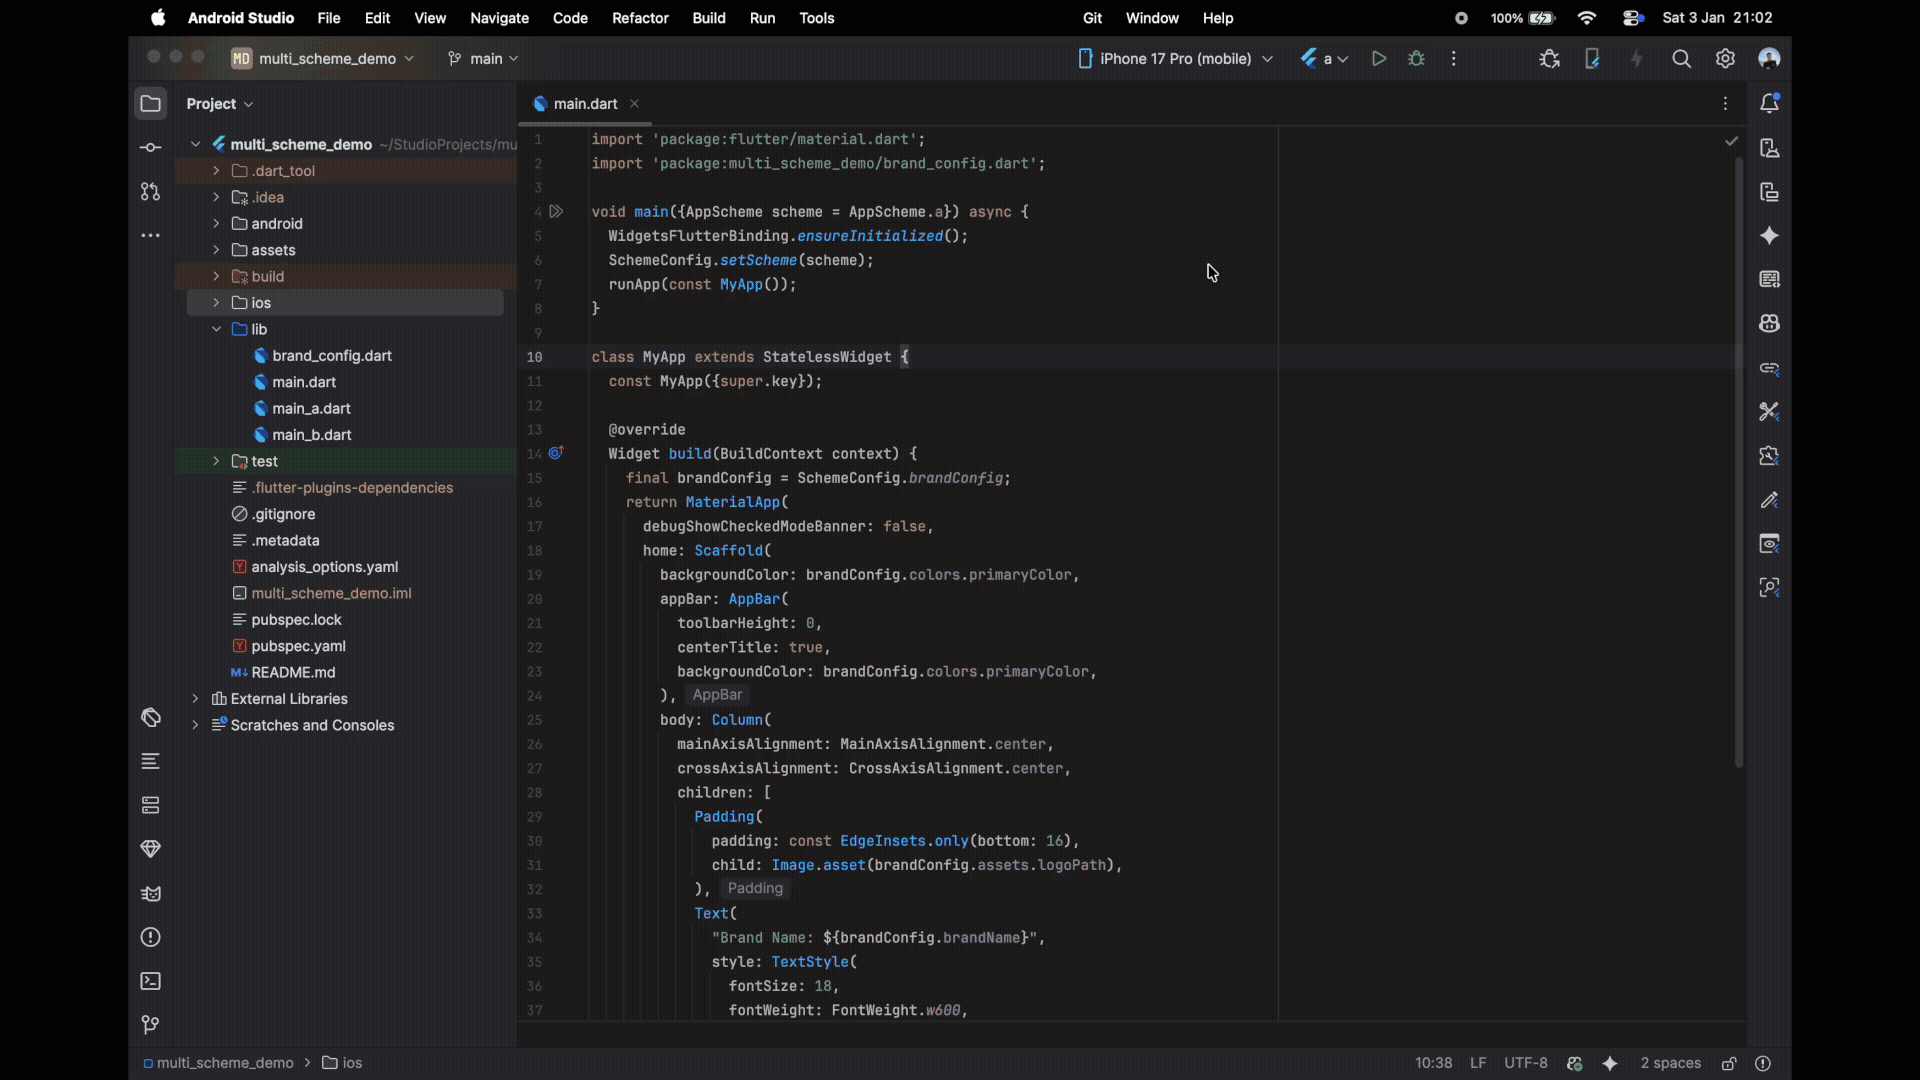Click the line position 10:38 indicator
1920x1080 pixels.
click(x=1433, y=1063)
